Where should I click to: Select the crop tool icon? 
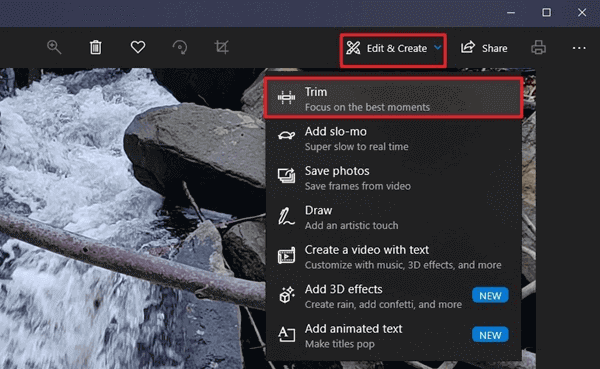tap(222, 47)
